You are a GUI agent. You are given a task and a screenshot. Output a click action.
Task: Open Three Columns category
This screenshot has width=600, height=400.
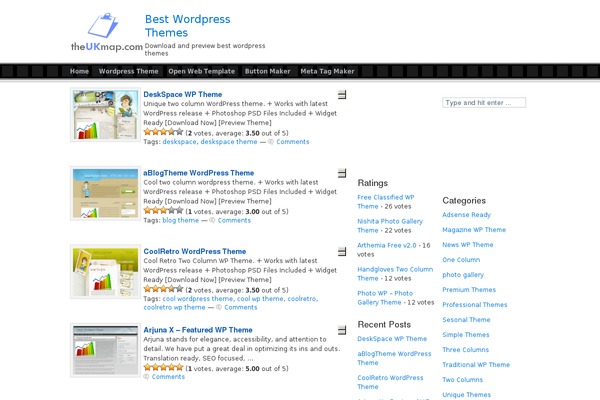tap(466, 349)
